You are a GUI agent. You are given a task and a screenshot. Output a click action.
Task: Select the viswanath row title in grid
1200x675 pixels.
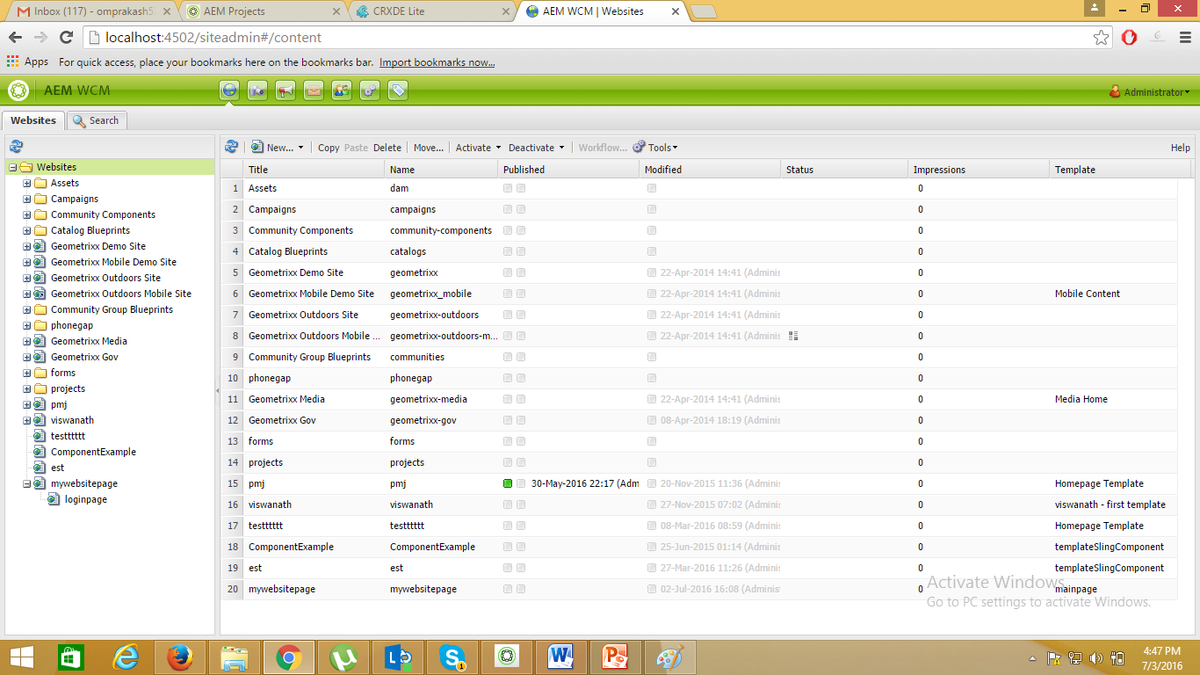pyautogui.click(x=270, y=505)
